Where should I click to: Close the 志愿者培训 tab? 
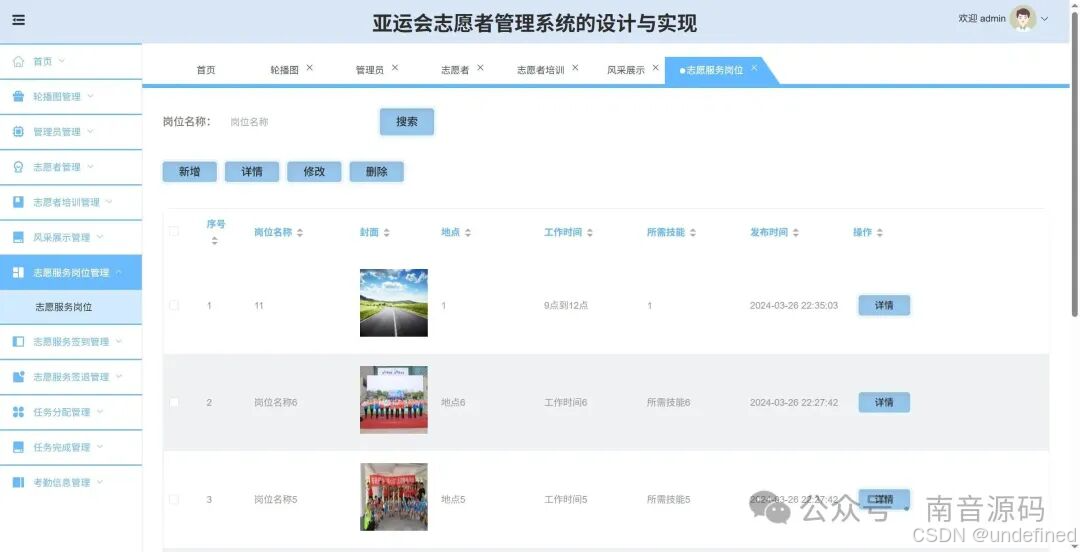[575, 68]
